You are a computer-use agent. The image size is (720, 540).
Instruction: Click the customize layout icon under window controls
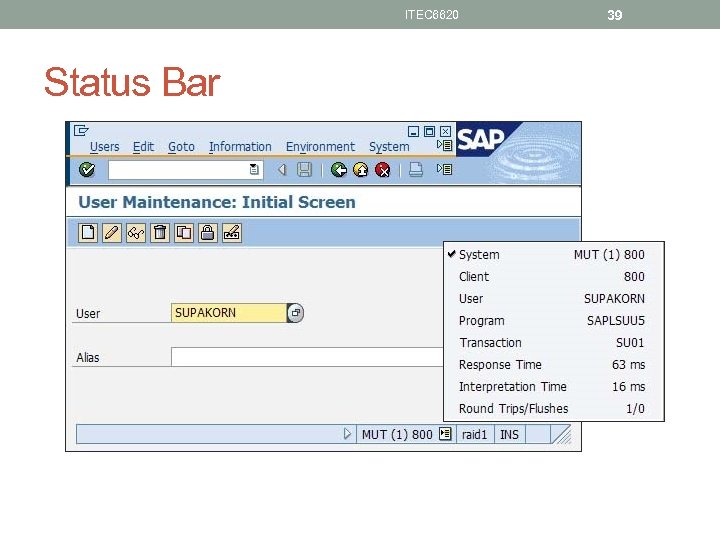coord(444,146)
